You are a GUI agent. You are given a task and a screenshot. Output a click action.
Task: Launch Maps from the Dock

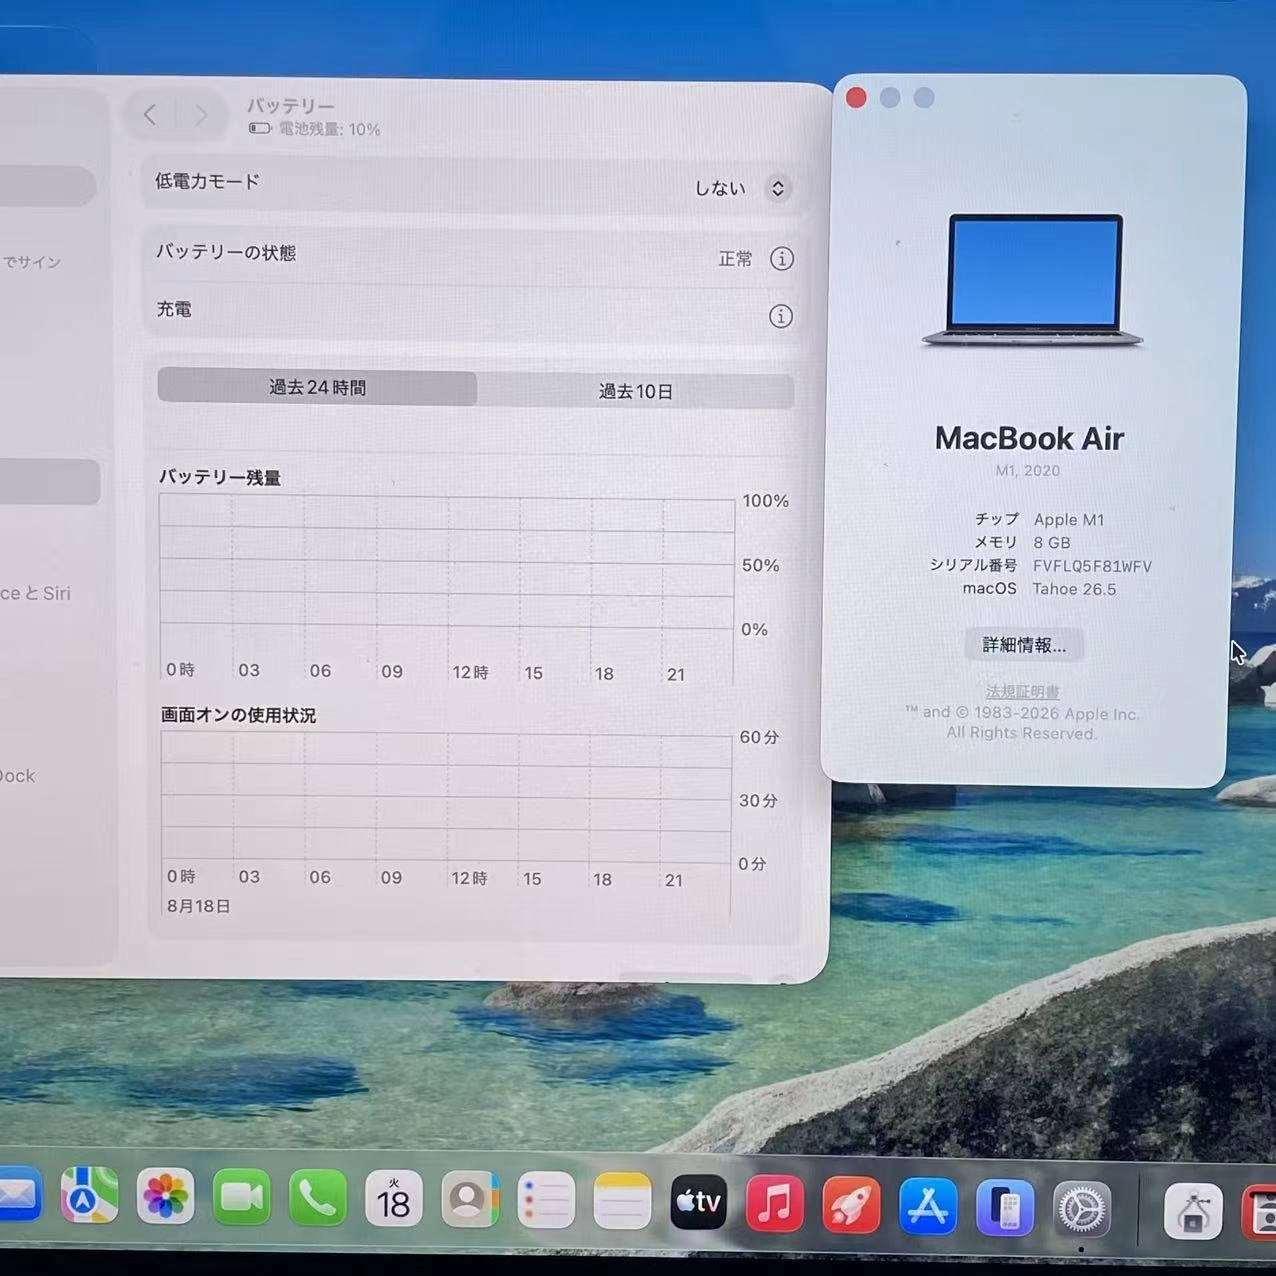[x=89, y=1196]
